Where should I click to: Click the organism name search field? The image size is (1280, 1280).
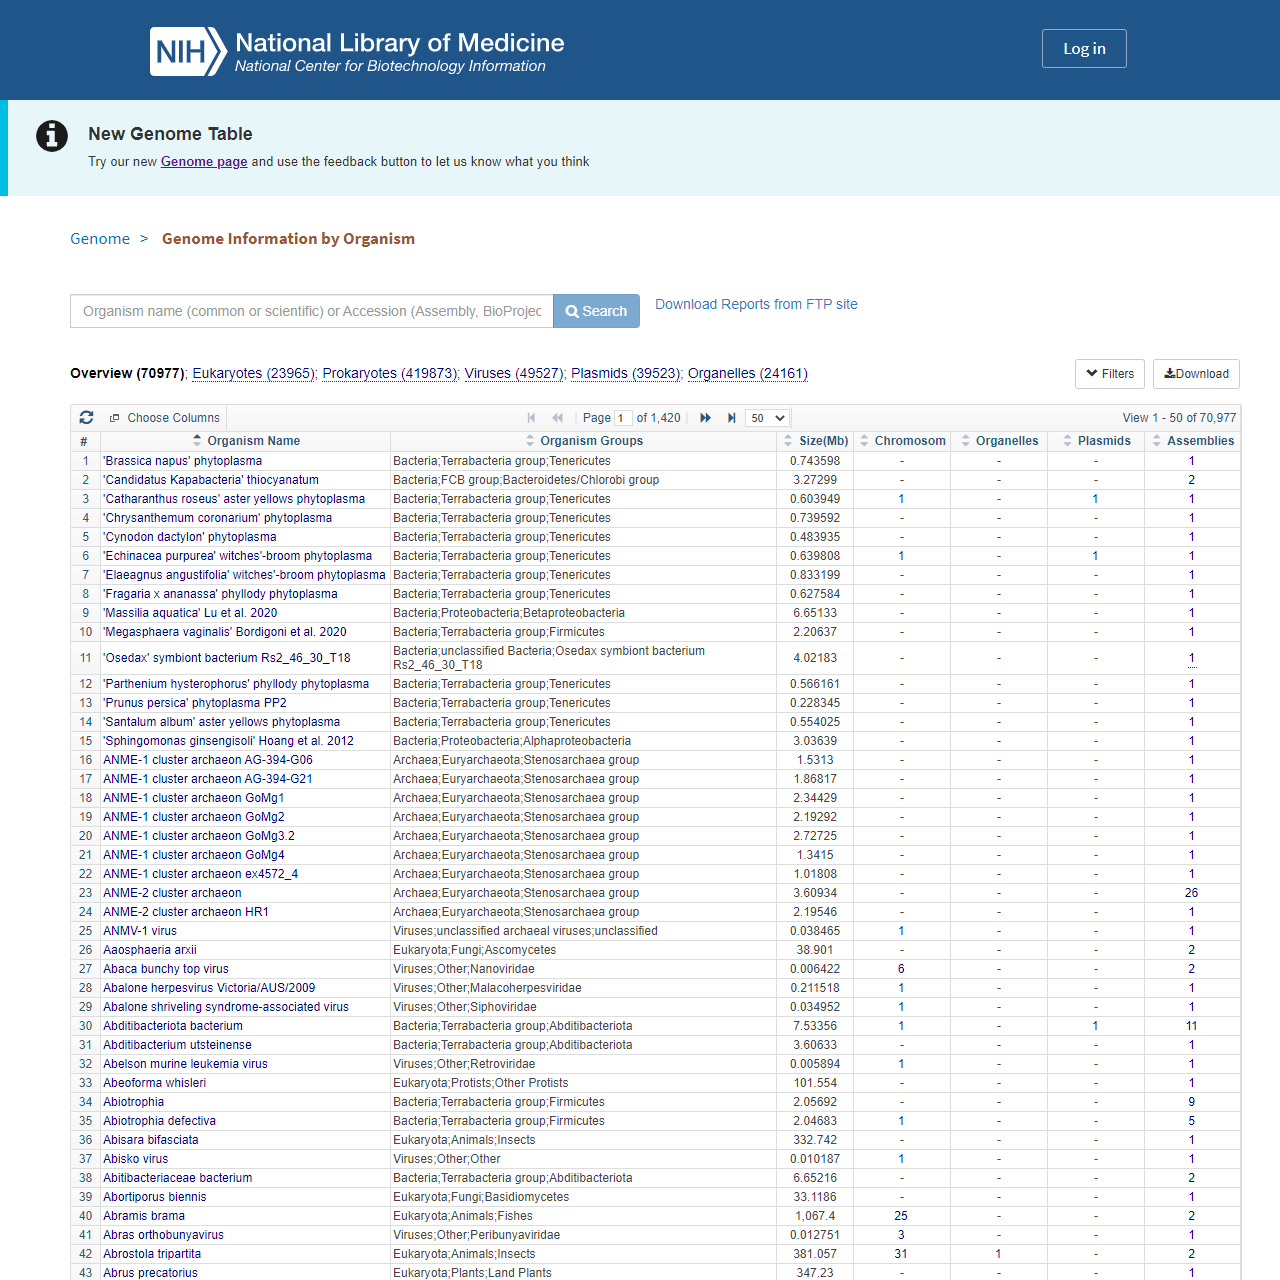point(311,311)
